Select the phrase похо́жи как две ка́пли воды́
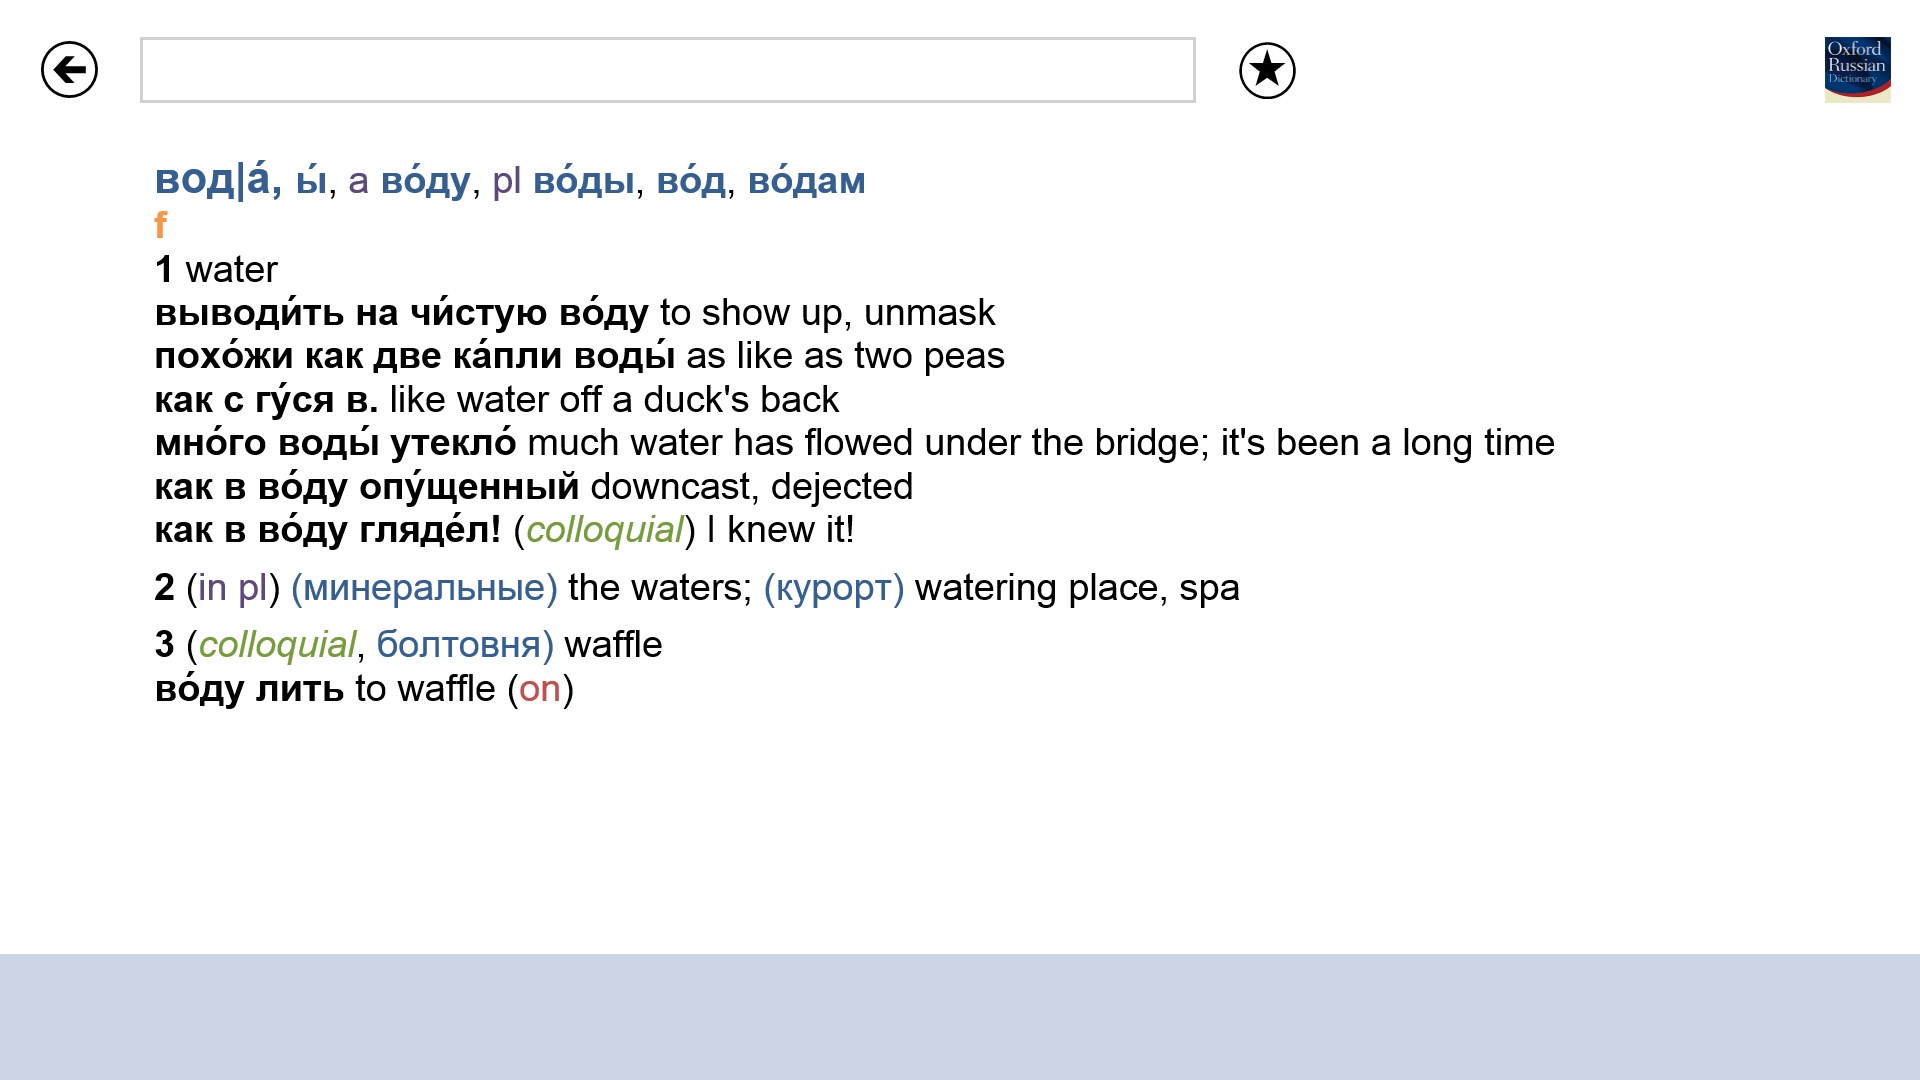1920x1080 pixels. click(x=414, y=356)
